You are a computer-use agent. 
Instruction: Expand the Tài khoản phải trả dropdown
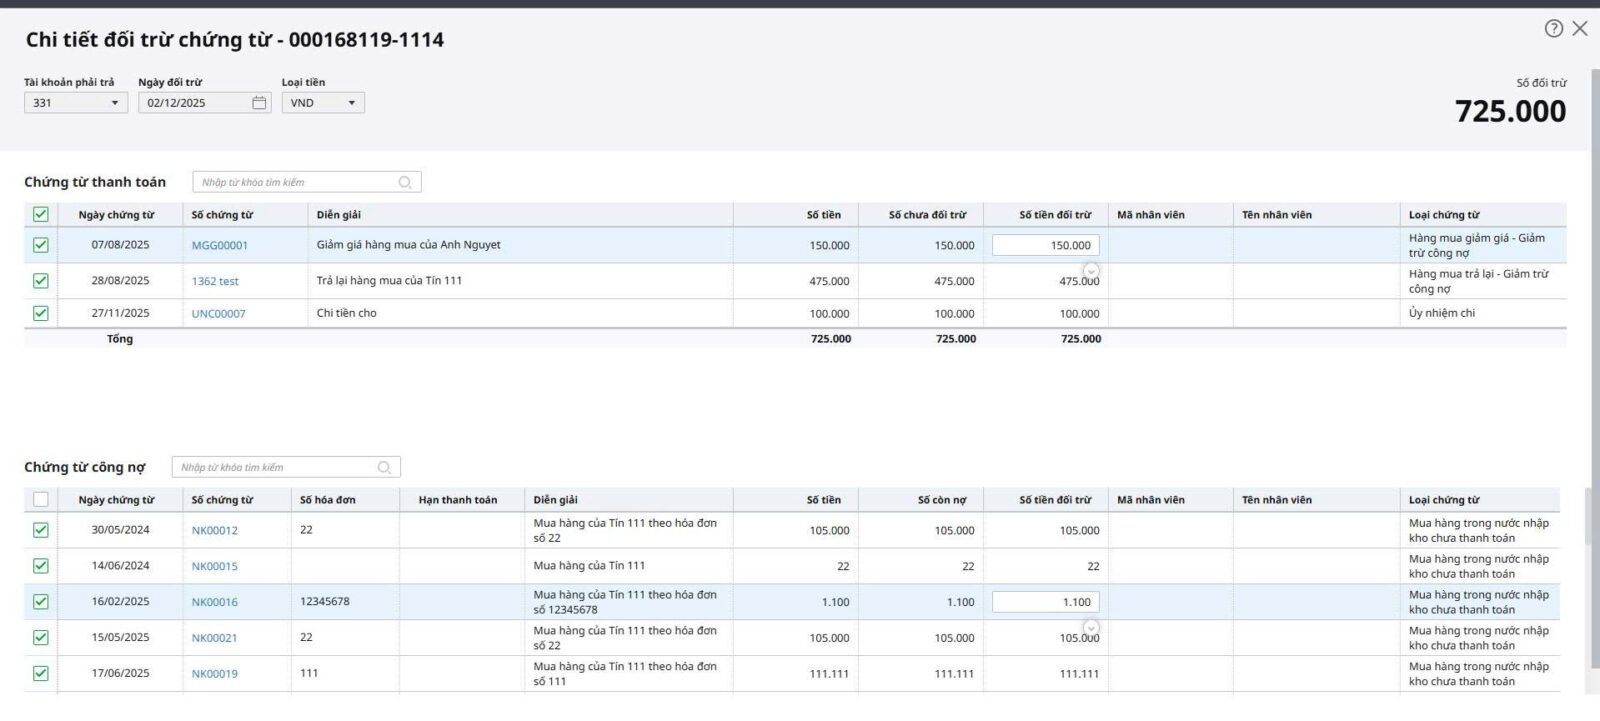click(114, 103)
